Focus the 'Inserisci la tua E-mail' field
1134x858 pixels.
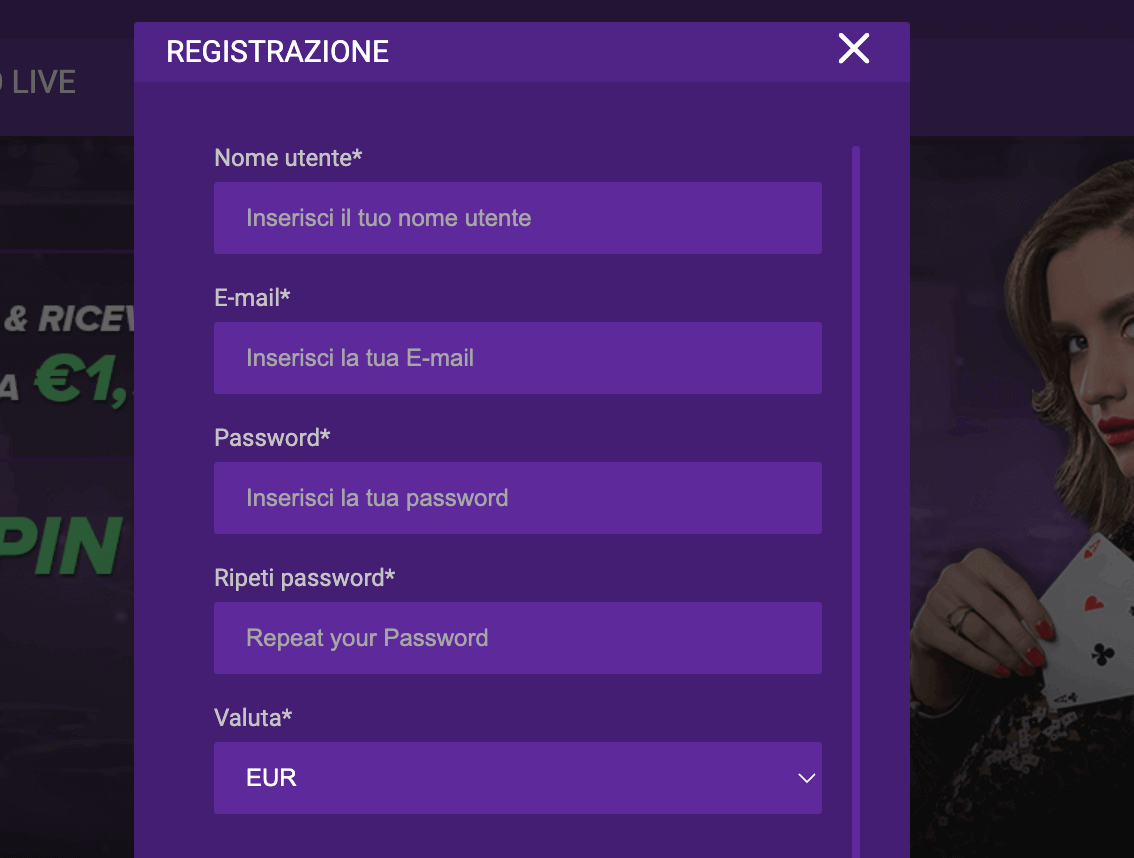click(x=518, y=358)
